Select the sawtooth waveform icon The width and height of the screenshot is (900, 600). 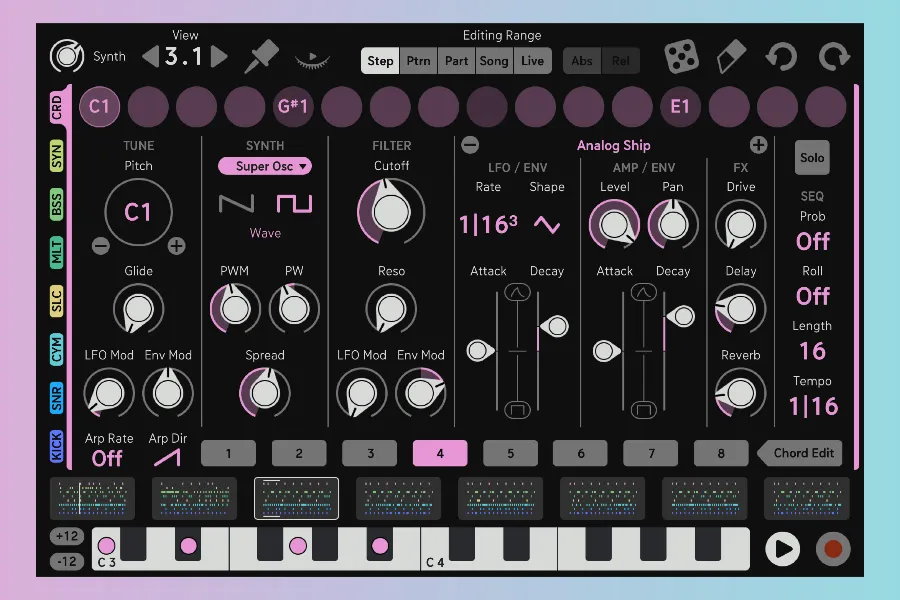click(x=236, y=204)
